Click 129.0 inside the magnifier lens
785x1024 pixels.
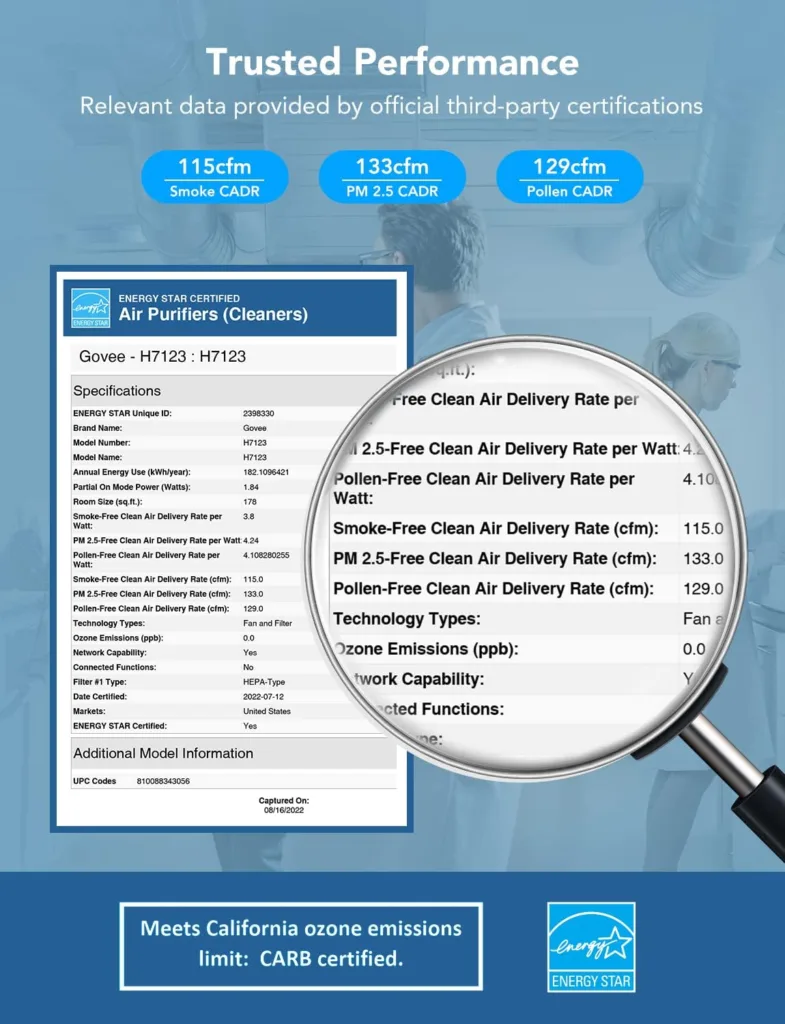(x=703, y=588)
